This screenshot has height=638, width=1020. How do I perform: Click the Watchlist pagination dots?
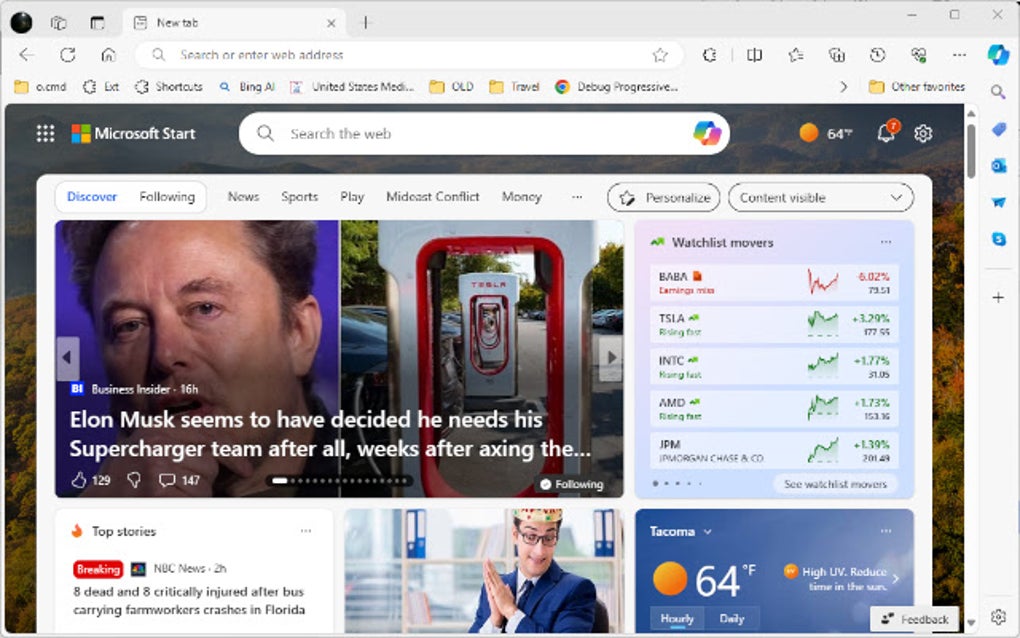(x=677, y=483)
